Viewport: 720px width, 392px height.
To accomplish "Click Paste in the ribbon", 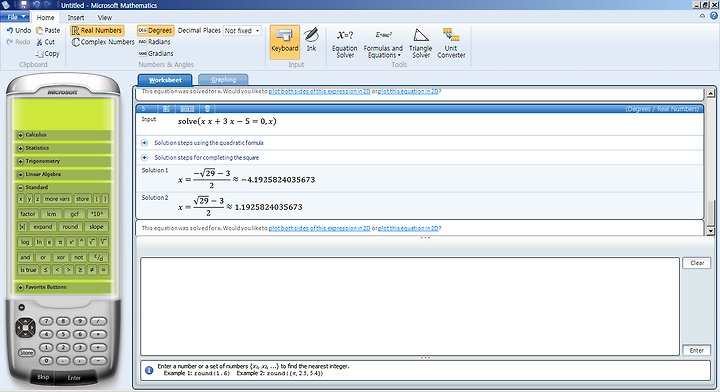I will [x=48, y=30].
